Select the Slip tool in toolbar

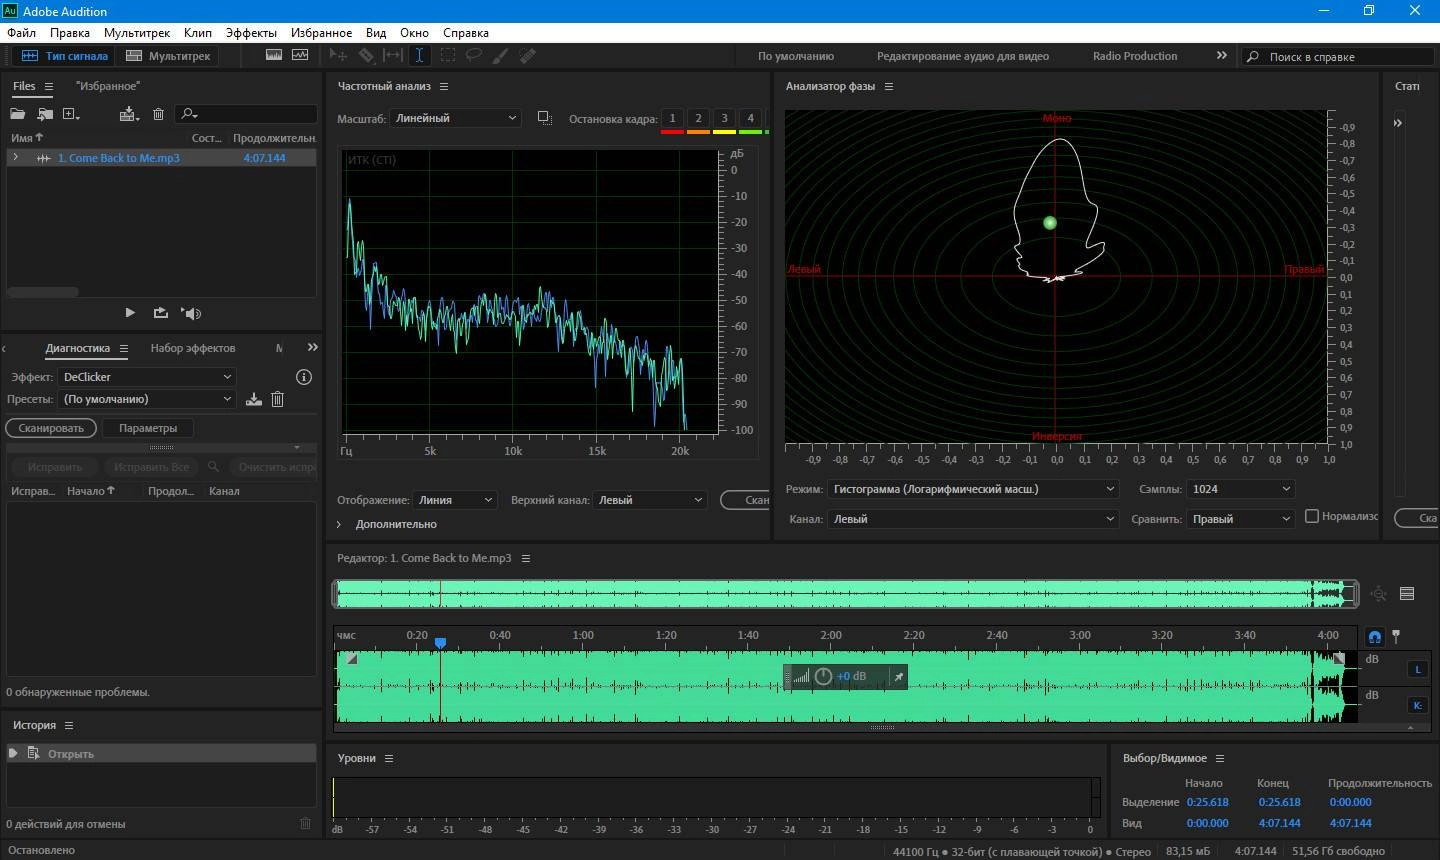click(393, 56)
